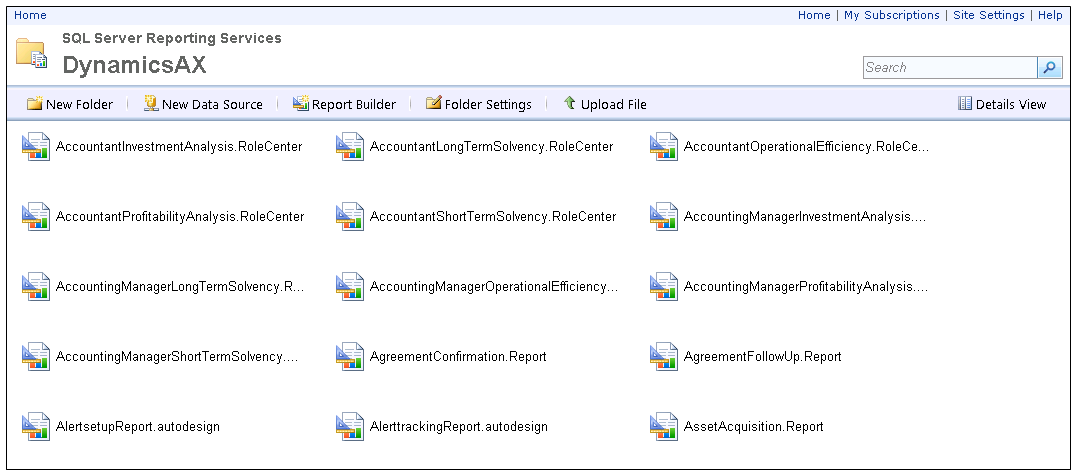
Task: Open AccountantLongTermSolvency.RoleCenter report name link
Action: pyautogui.click(x=491, y=146)
